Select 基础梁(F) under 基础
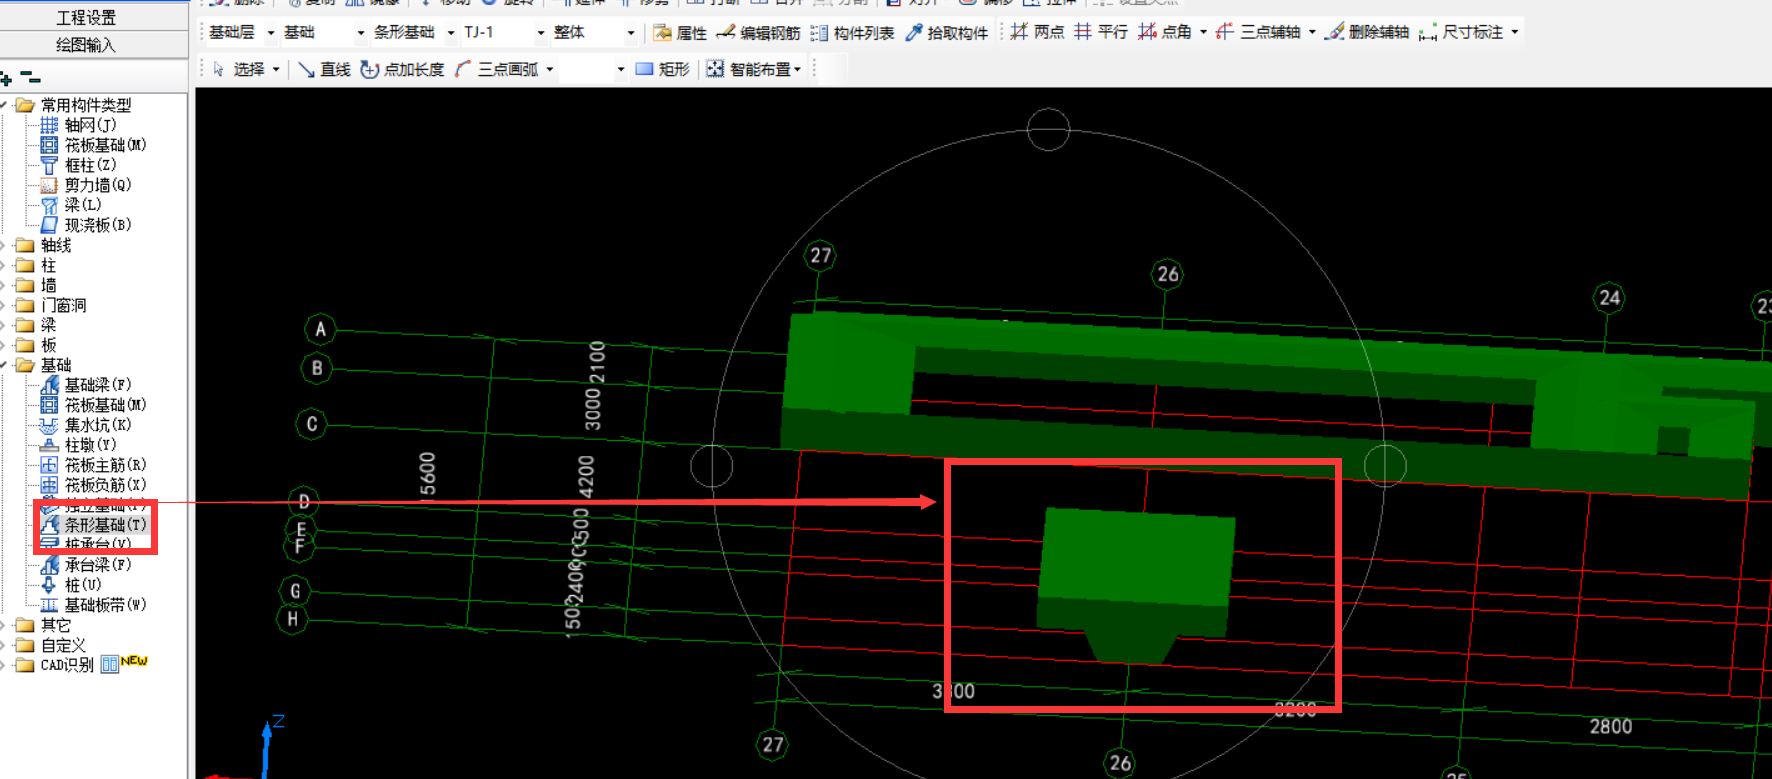Image resolution: width=1772 pixels, height=779 pixels. pos(86,385)
